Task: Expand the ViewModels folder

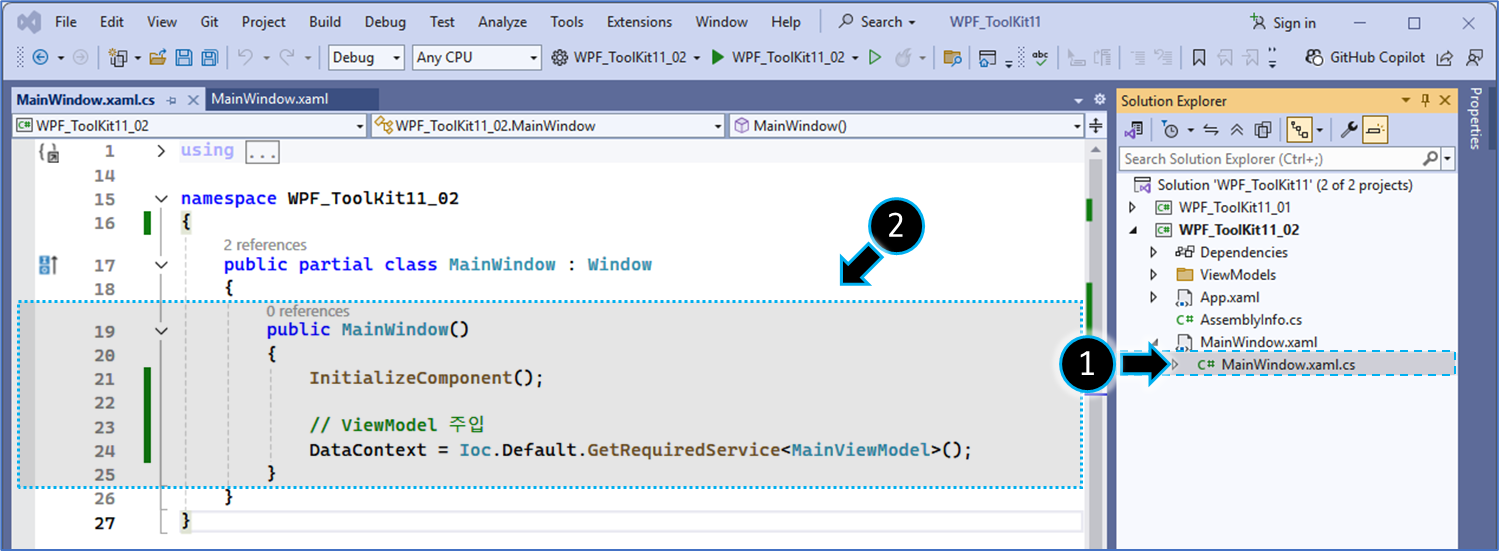Action: point(1154,275)
